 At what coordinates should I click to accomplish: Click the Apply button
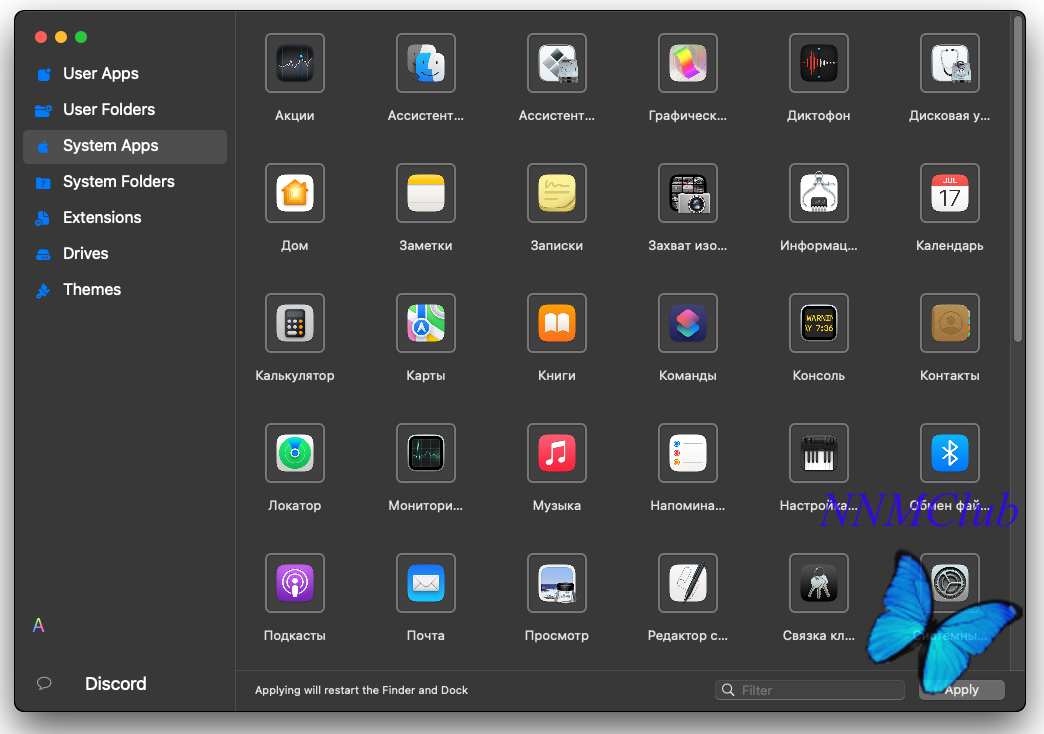tap(961, 690)
